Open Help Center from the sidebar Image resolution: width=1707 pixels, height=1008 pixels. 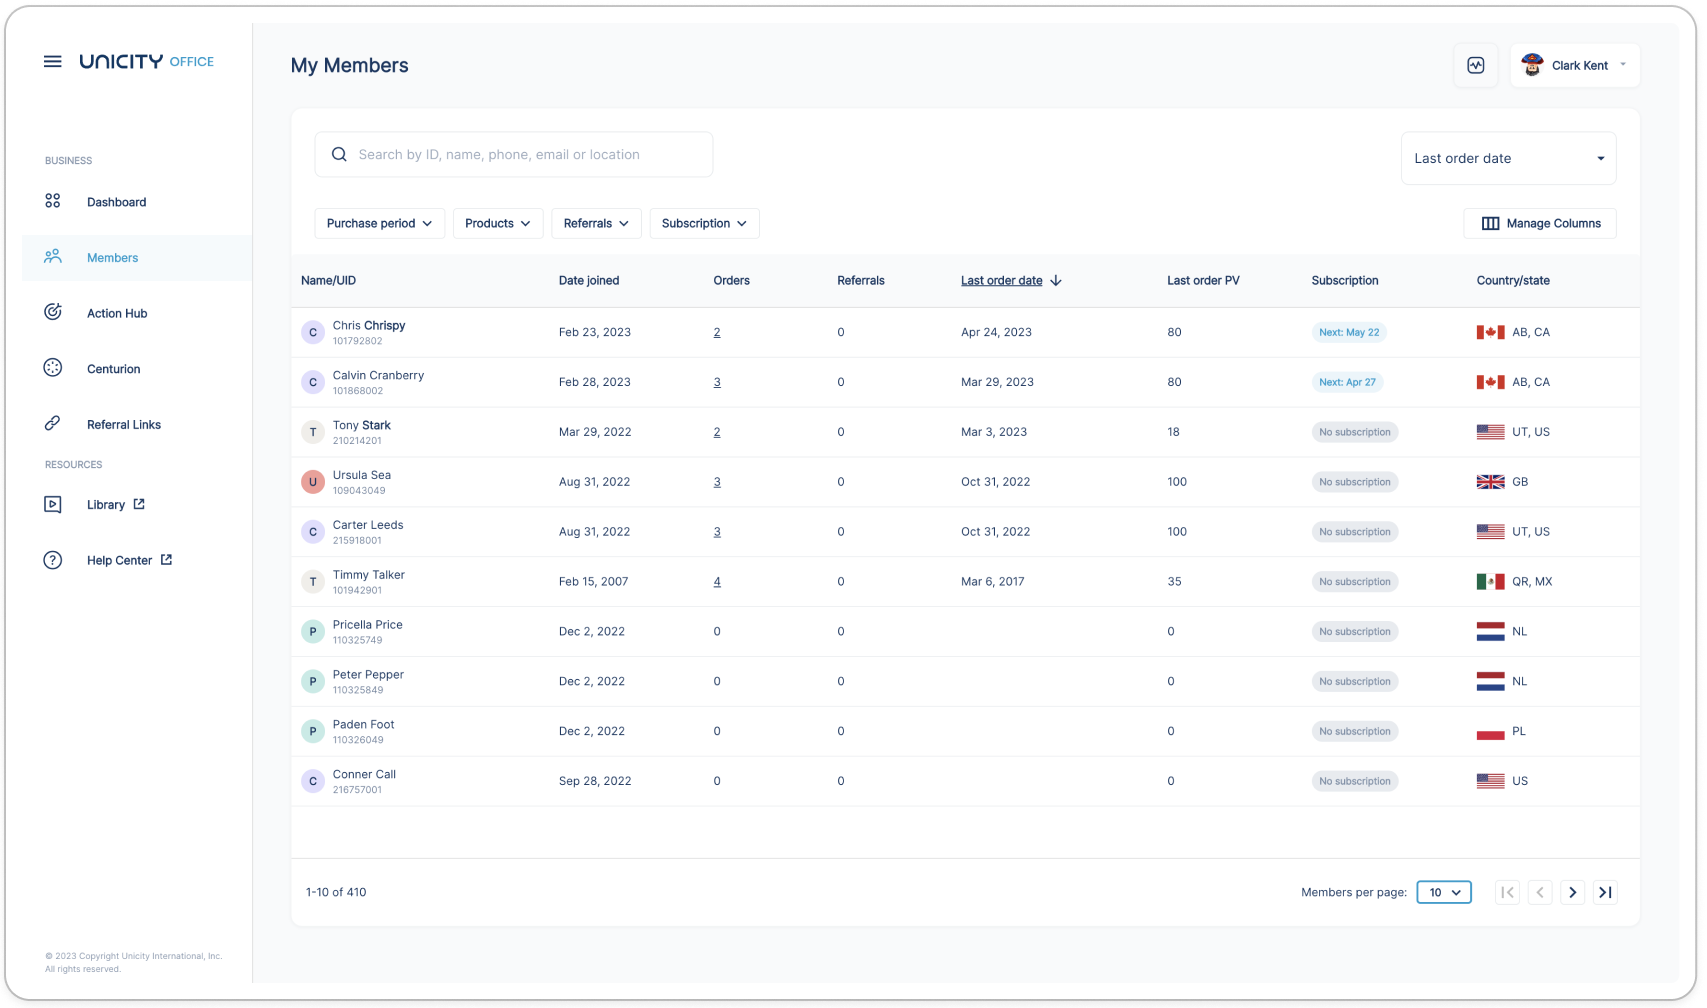(119, 561)
